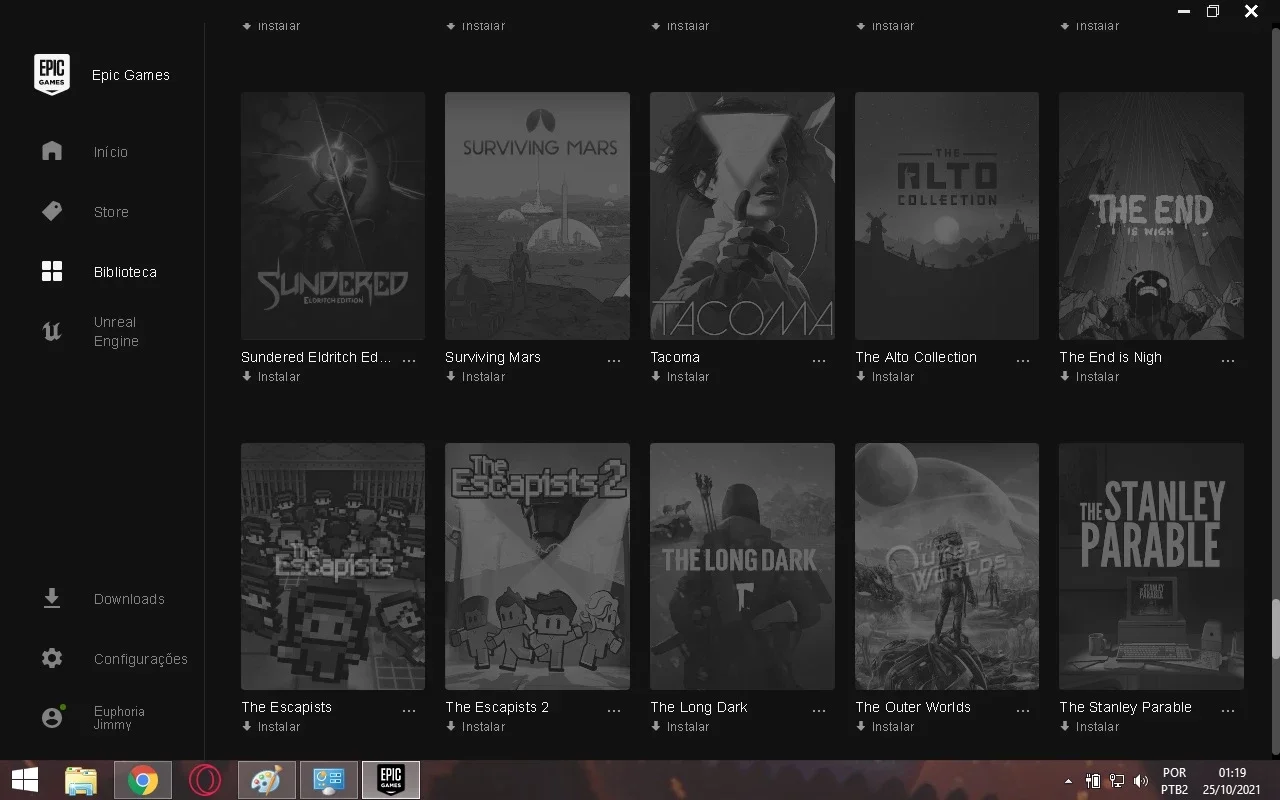1280x800 pixels.
Task: Open three-dot menu for Tacoma
Action: [x=819, y=360]
